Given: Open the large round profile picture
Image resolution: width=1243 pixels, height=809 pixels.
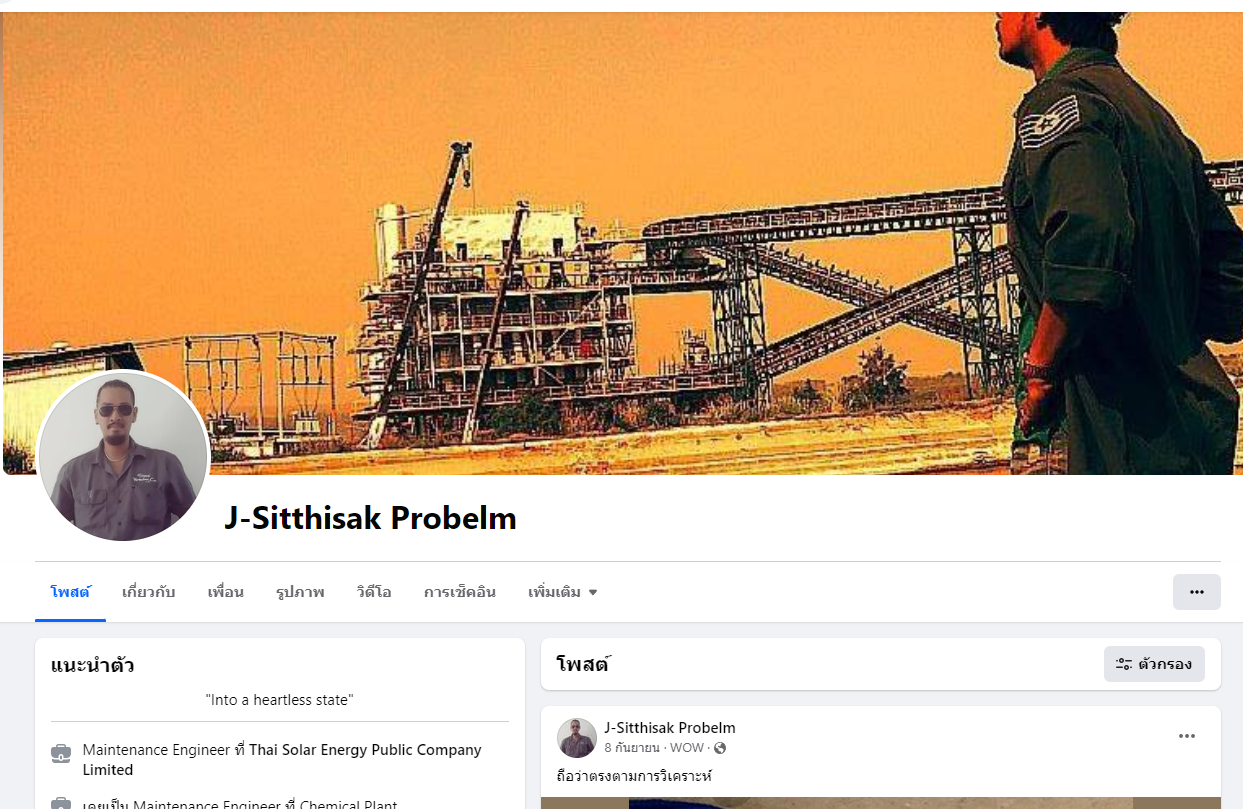Looking at the screenshot, I should pos(123,457).
